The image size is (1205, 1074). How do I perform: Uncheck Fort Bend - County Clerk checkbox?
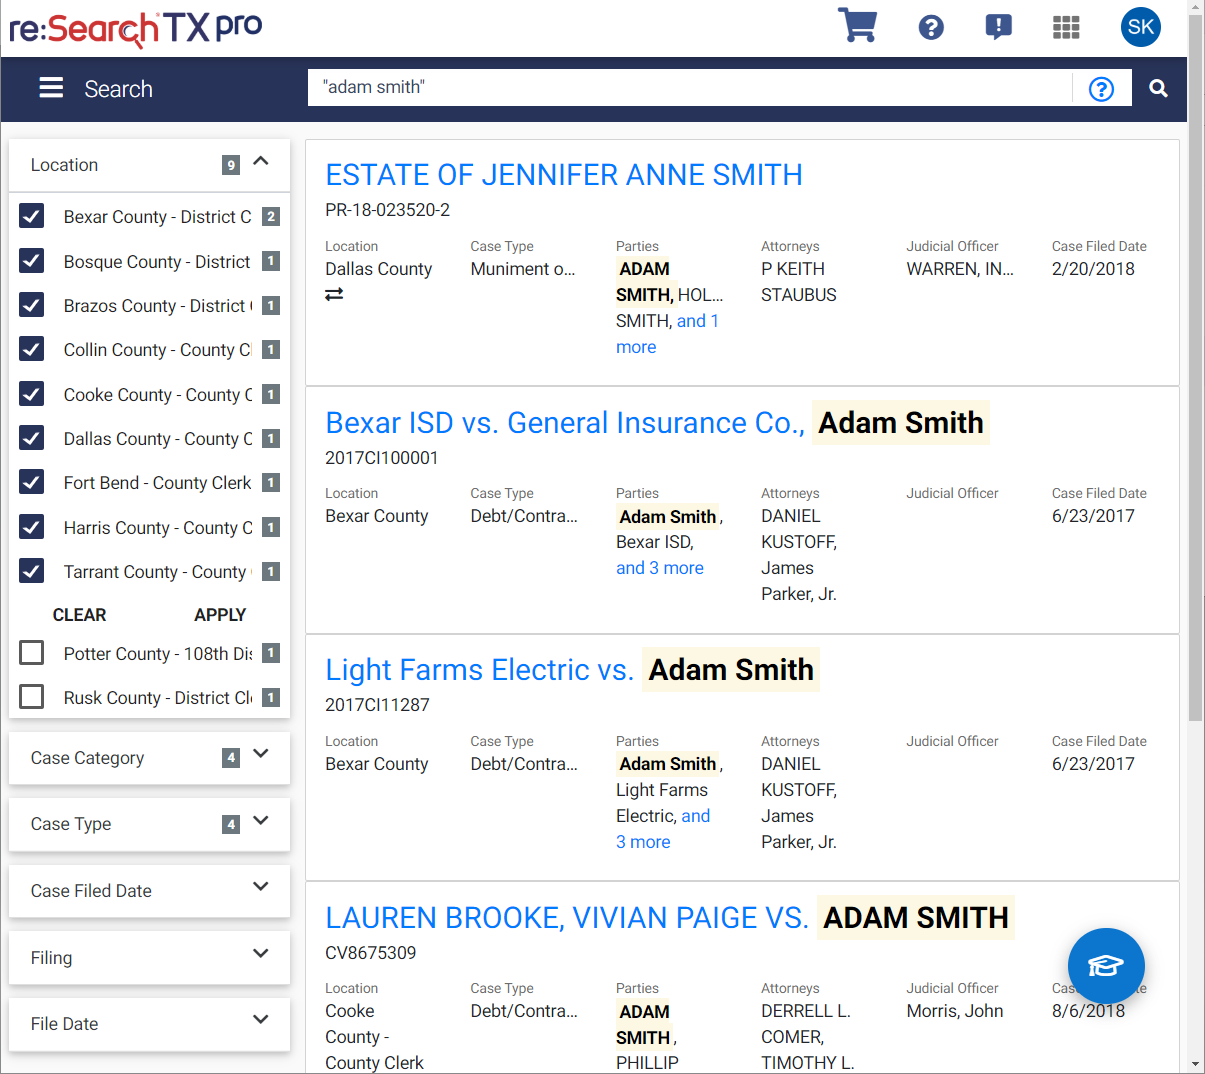pyautogui.click(x=32, y=482)
